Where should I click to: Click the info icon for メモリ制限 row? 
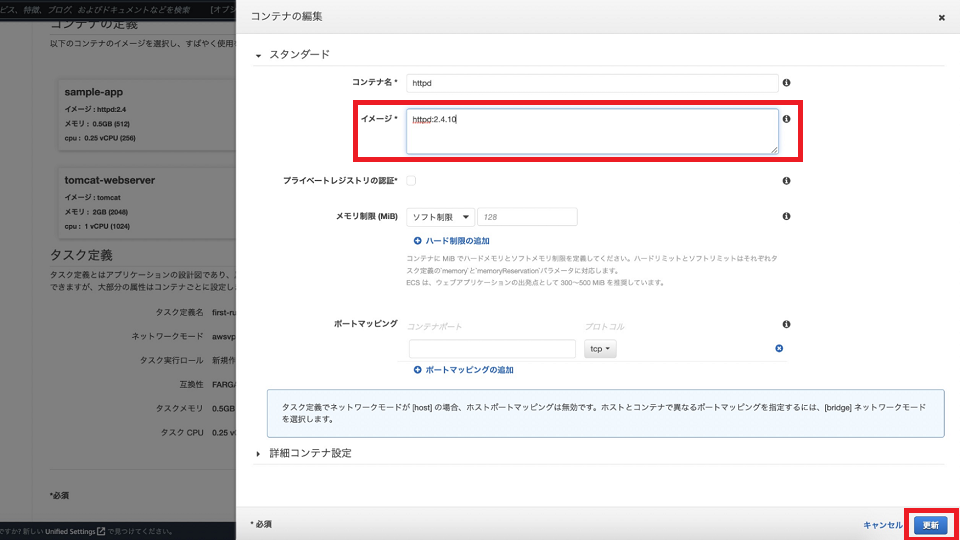[x=786, y=217]
